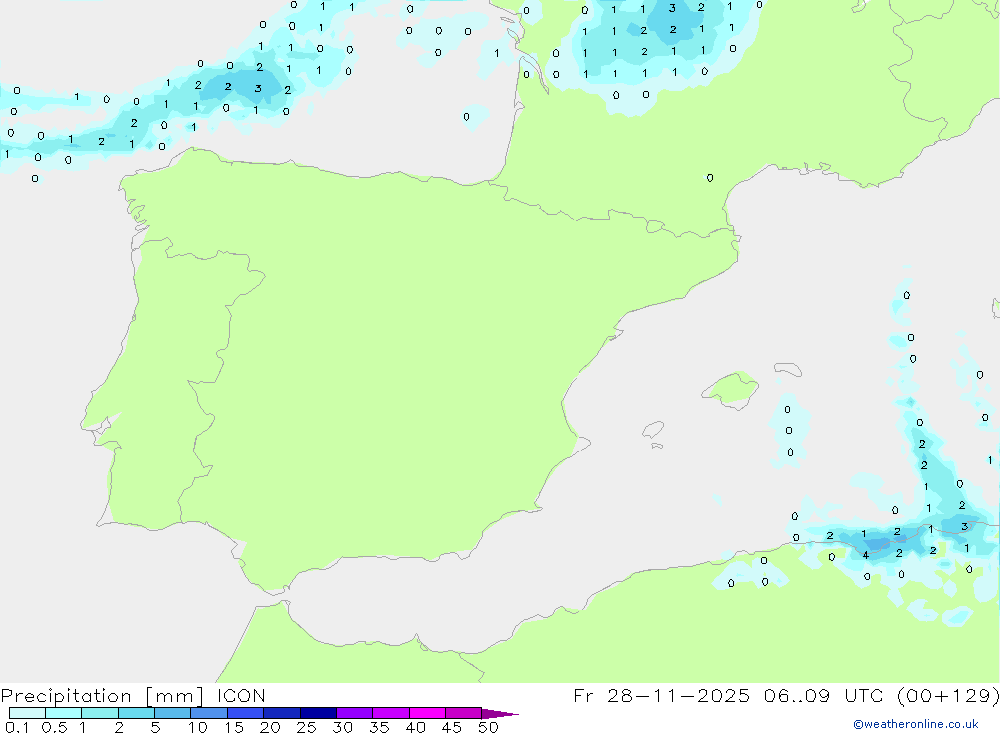1000x733 pixels.
Task: Click the 10–15 mm legend swatch
Action: pos(209,713)
